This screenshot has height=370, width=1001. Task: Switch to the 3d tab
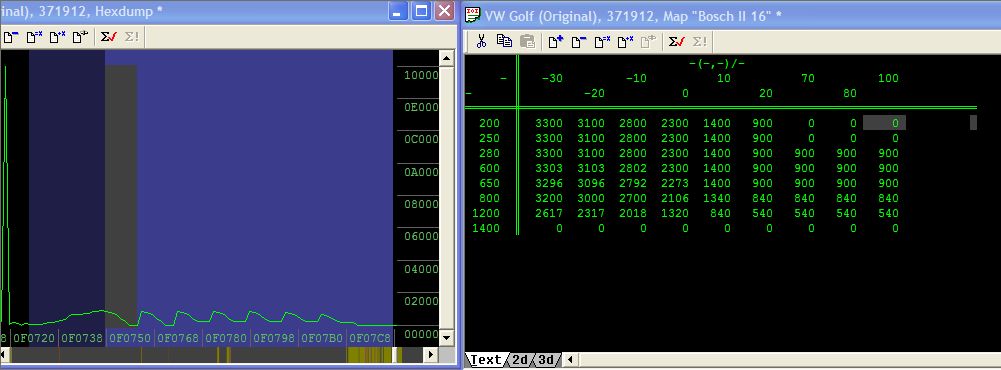coord(545,360)
